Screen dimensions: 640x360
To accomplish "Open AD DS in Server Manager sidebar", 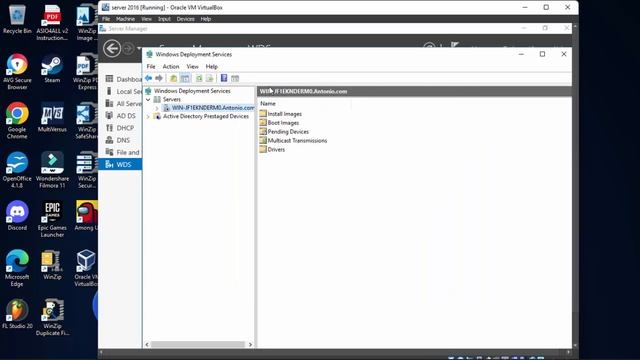I will tap(121, 116).
